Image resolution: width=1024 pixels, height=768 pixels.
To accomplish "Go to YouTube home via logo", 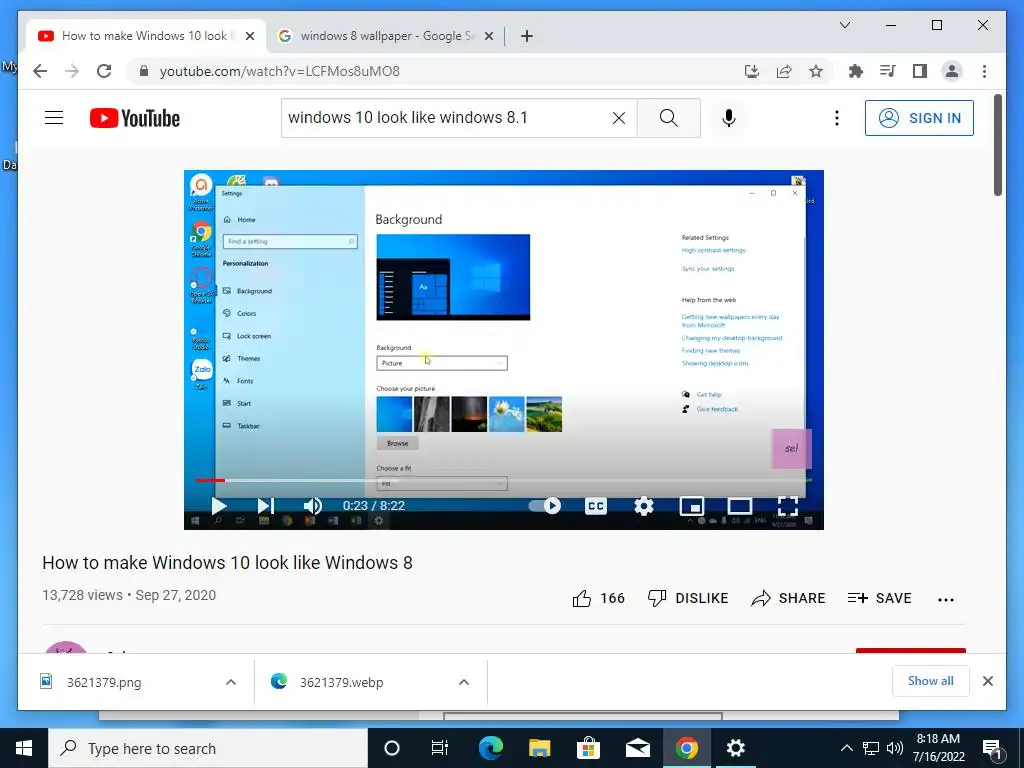I will click(135, 118).
